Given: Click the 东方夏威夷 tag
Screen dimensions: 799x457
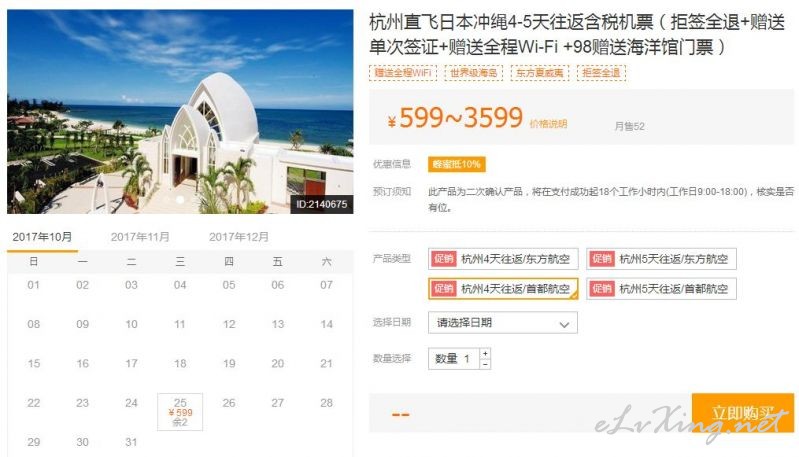Looking at the screenshot, I should click(x=540, y=73).
